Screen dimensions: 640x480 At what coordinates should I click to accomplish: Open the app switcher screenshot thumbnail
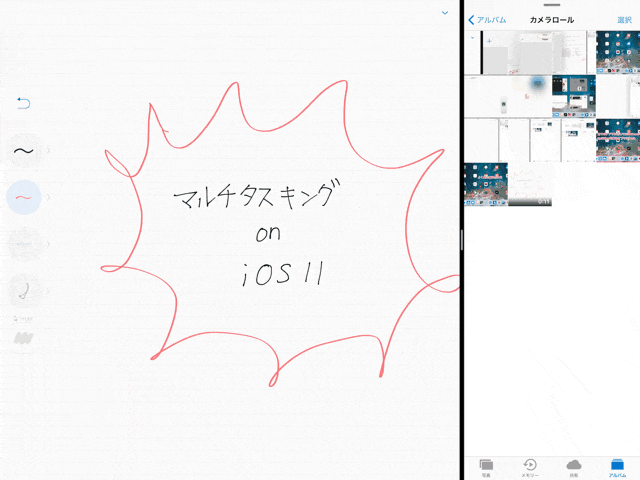574,96
